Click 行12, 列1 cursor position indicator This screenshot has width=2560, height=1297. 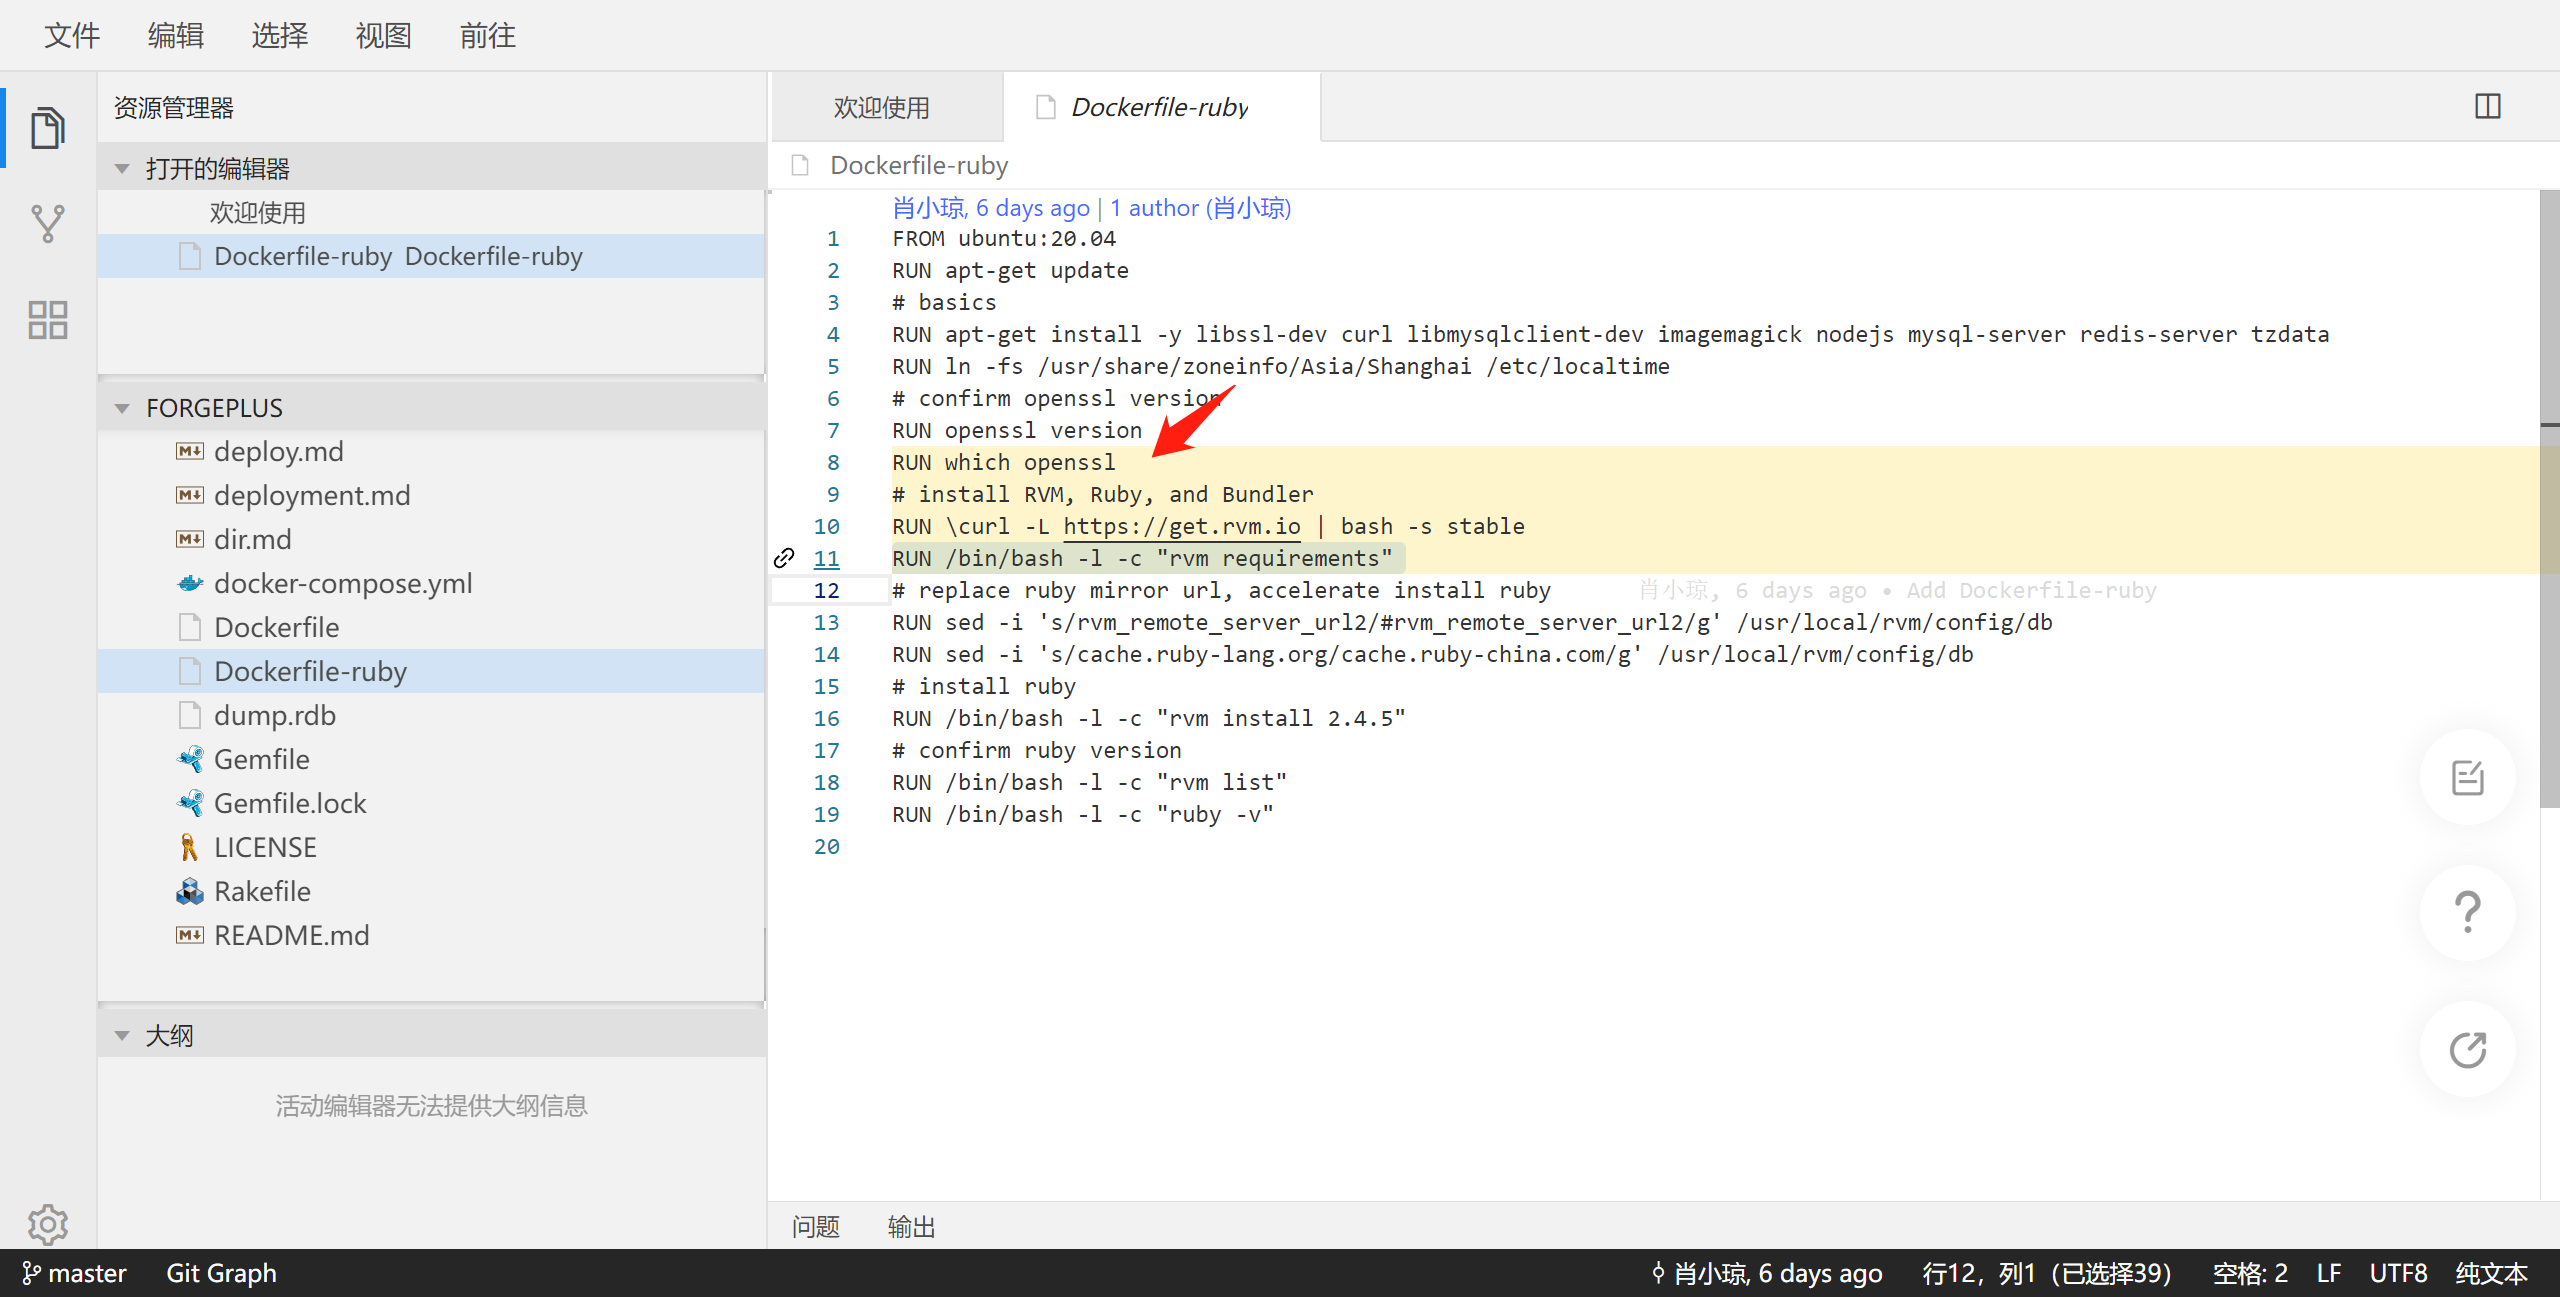click(x=2047, y=1273)
